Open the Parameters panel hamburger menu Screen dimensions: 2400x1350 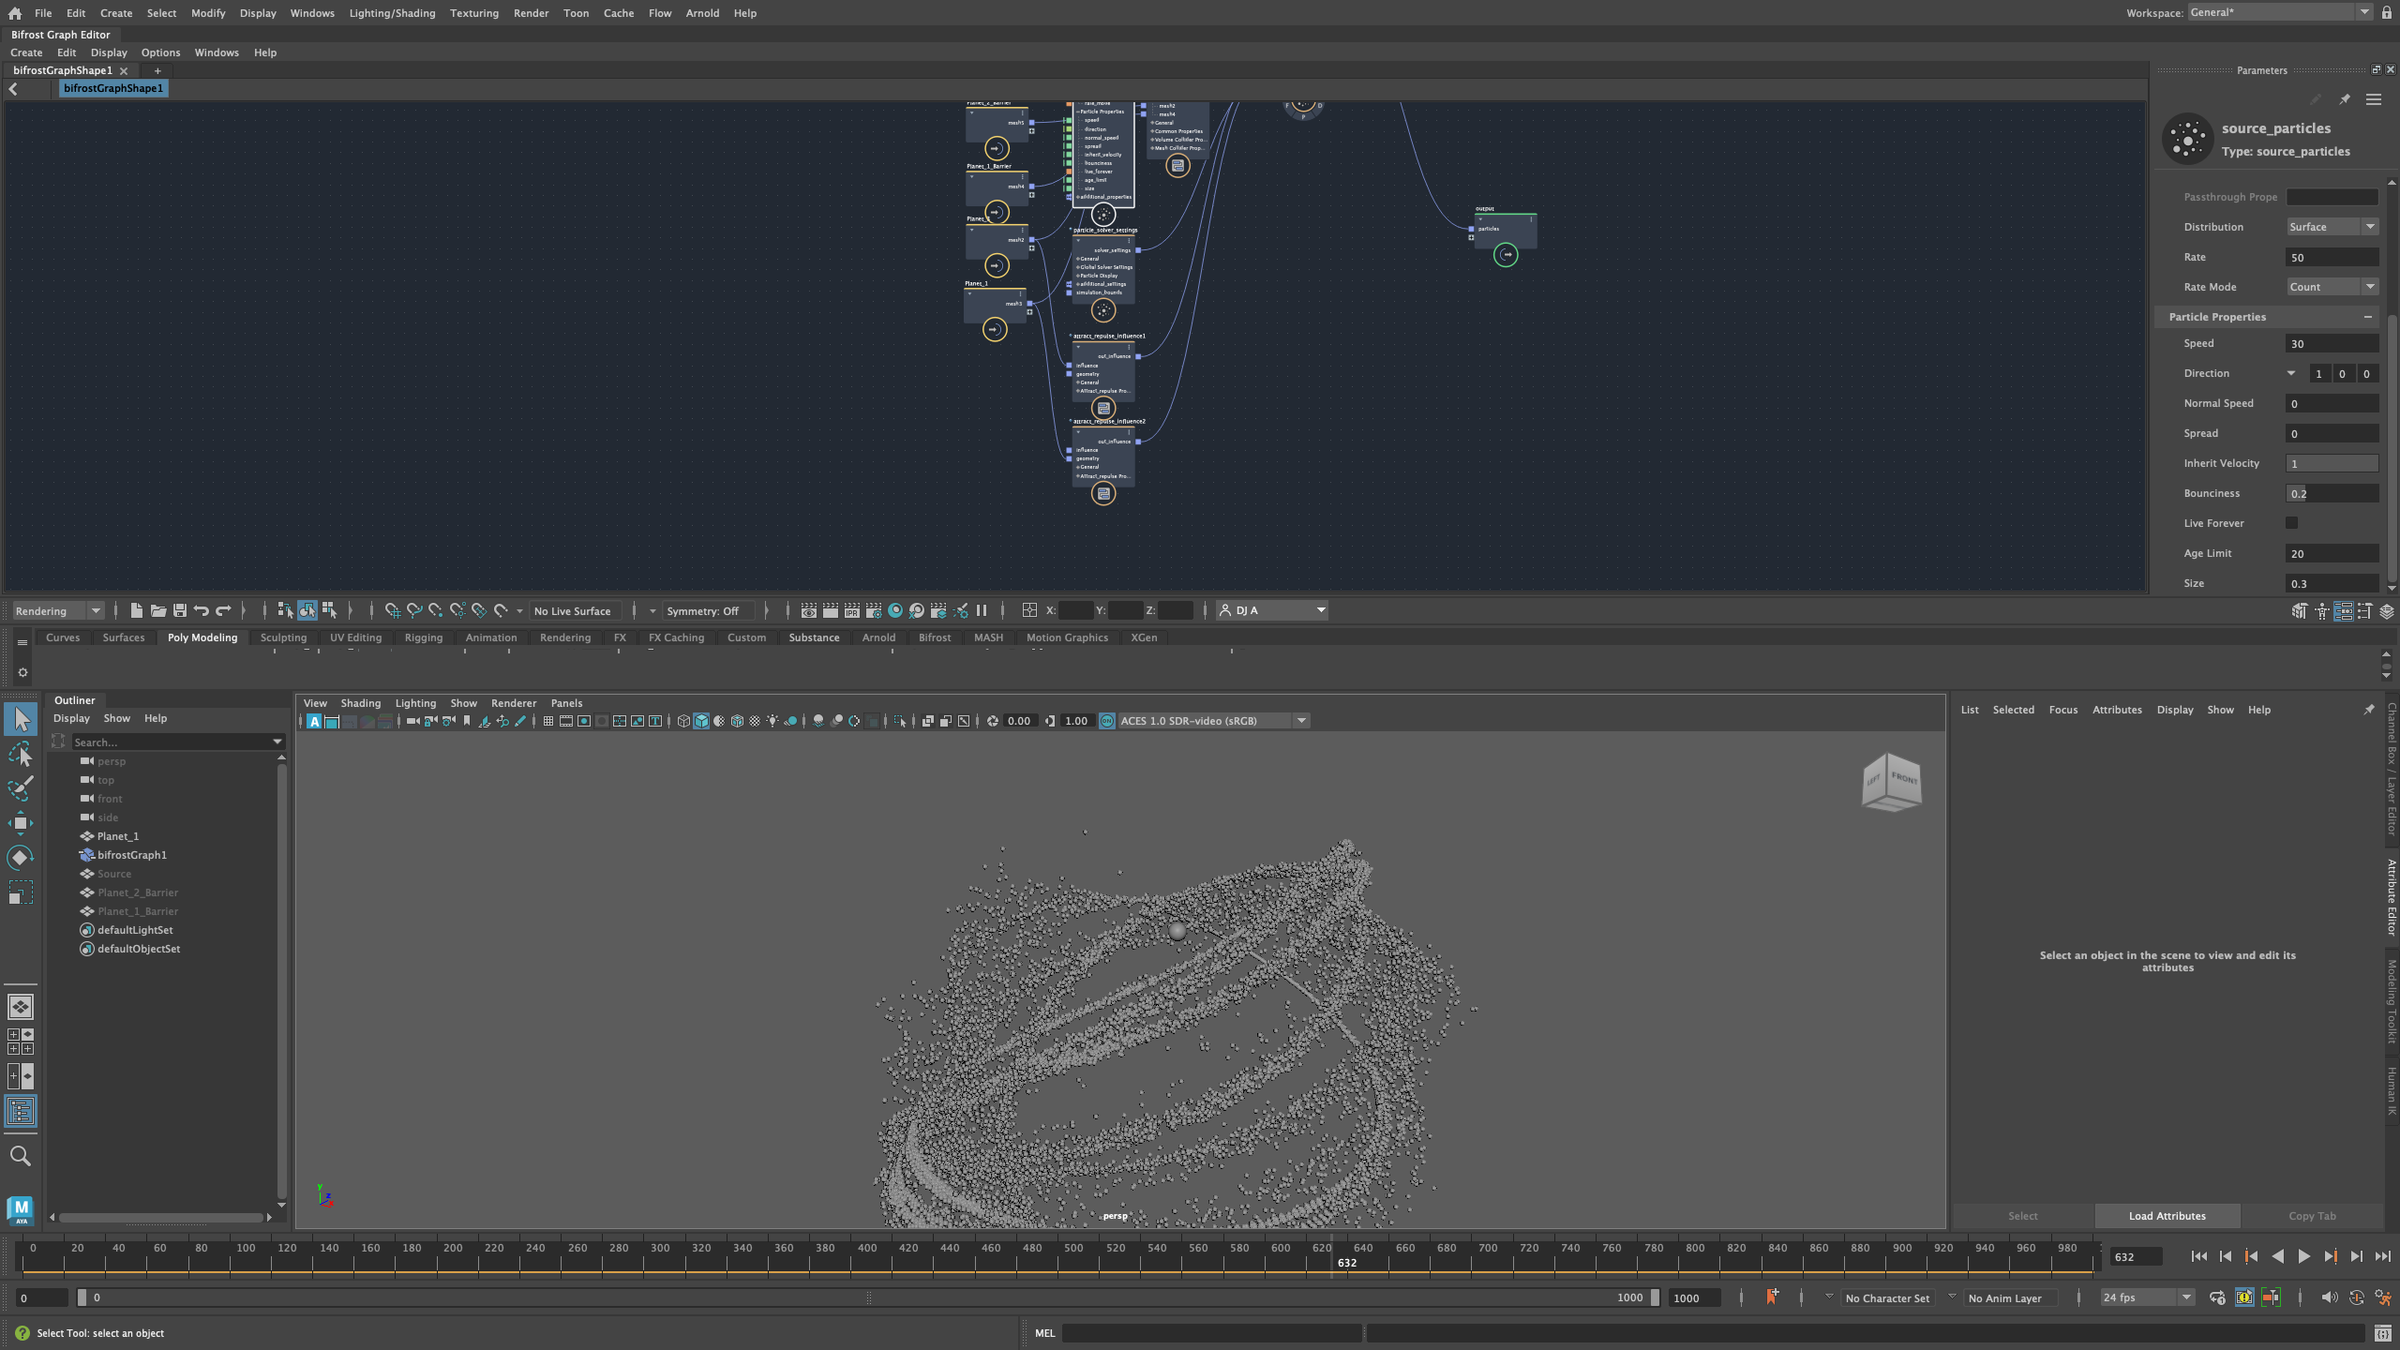(2373, 99)
